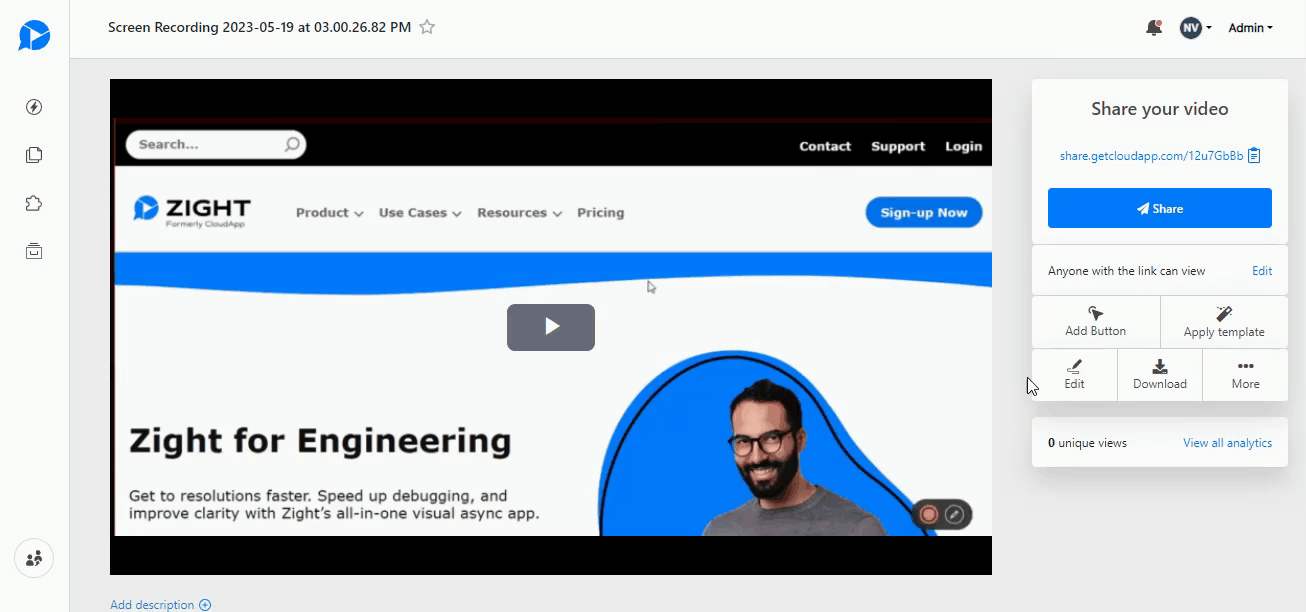Copy the share link via clipboard icon
This screenshot has width=1306, height=612.
1254,156
